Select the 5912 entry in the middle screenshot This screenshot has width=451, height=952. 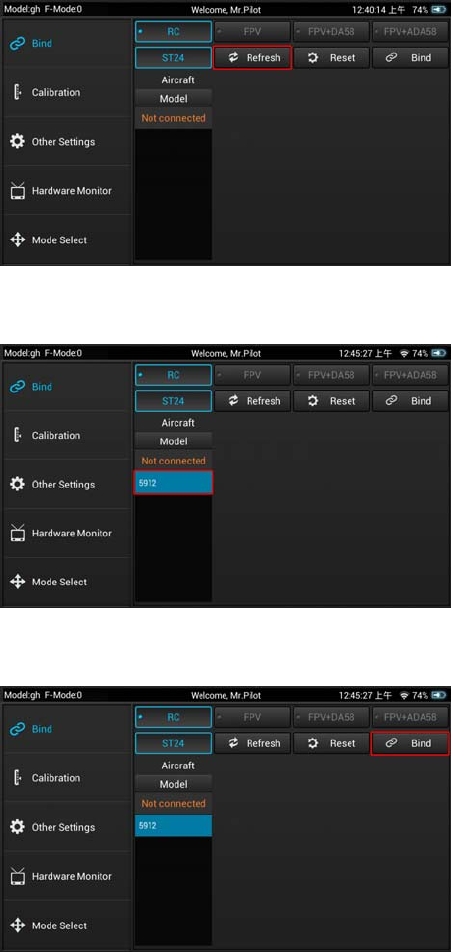(x=174, y=483)
